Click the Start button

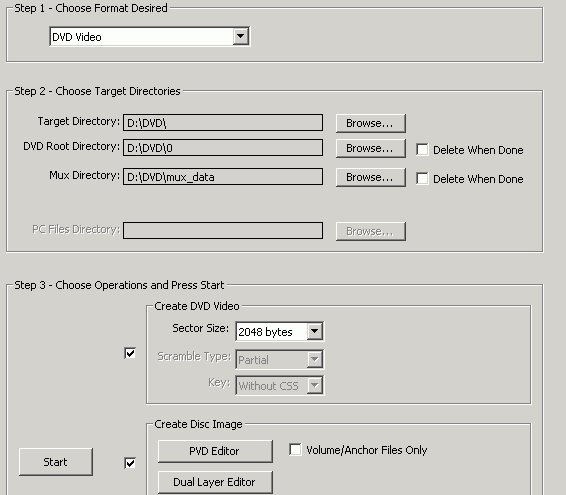coord(56,462)
